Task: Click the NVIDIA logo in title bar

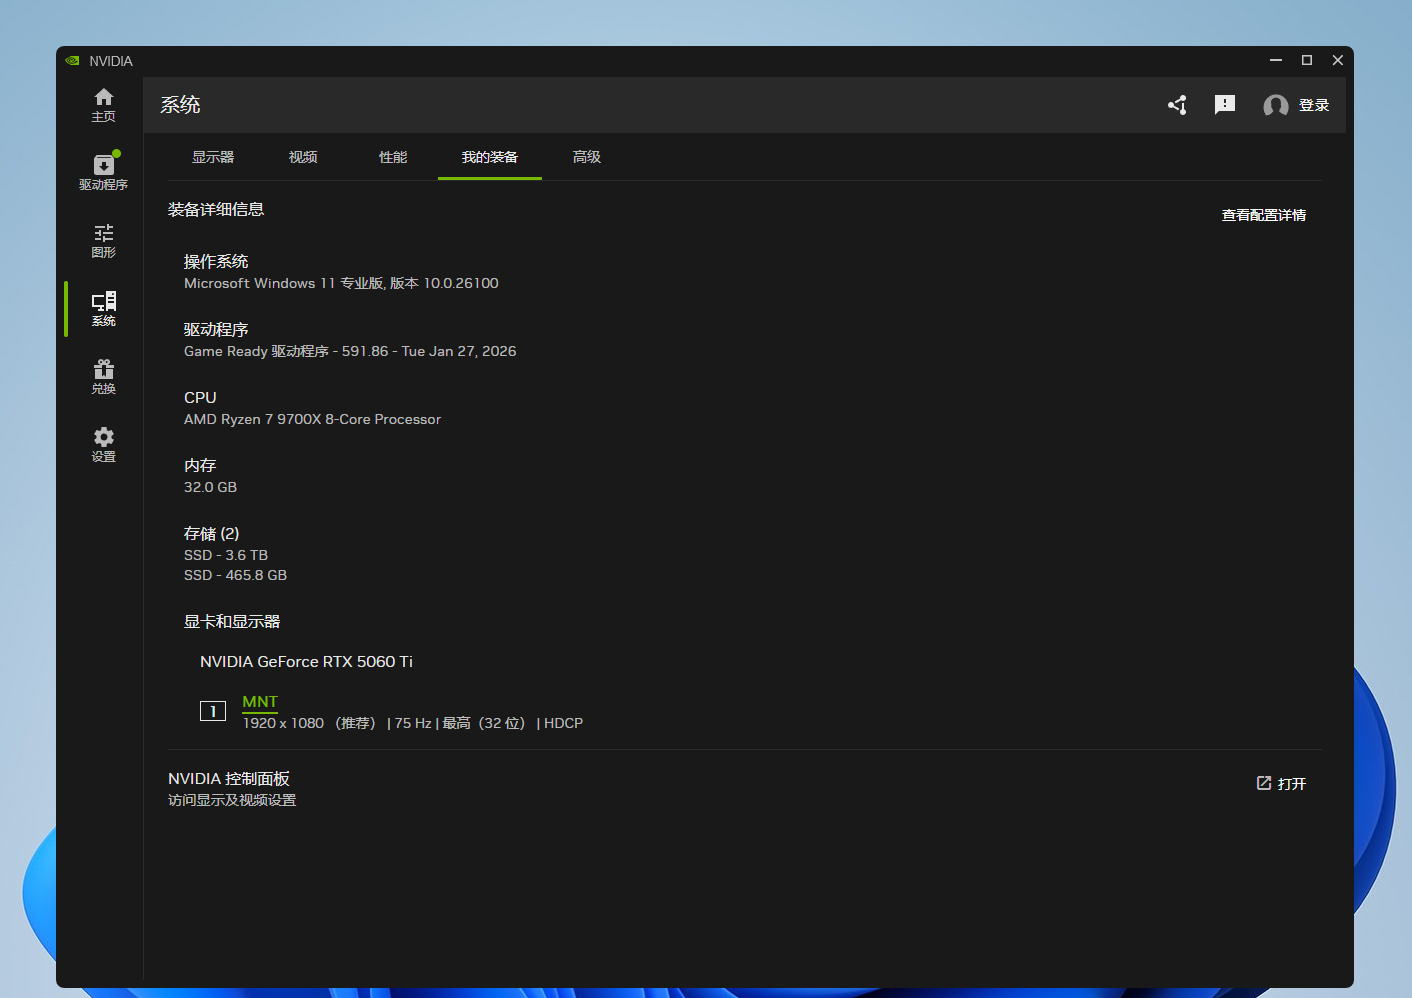Action: pos(72,61)
